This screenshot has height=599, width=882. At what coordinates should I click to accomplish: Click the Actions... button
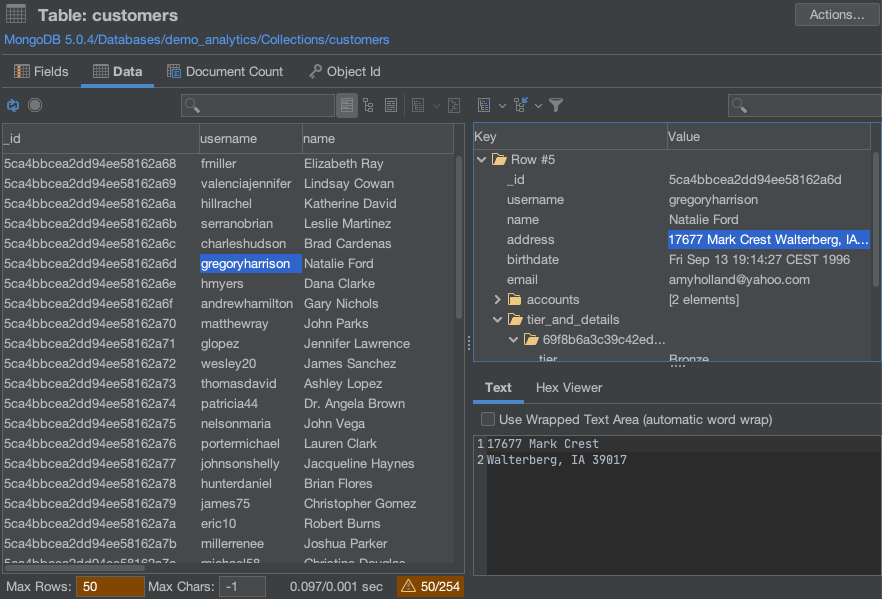pyautogui.click(x=836, y=15)
